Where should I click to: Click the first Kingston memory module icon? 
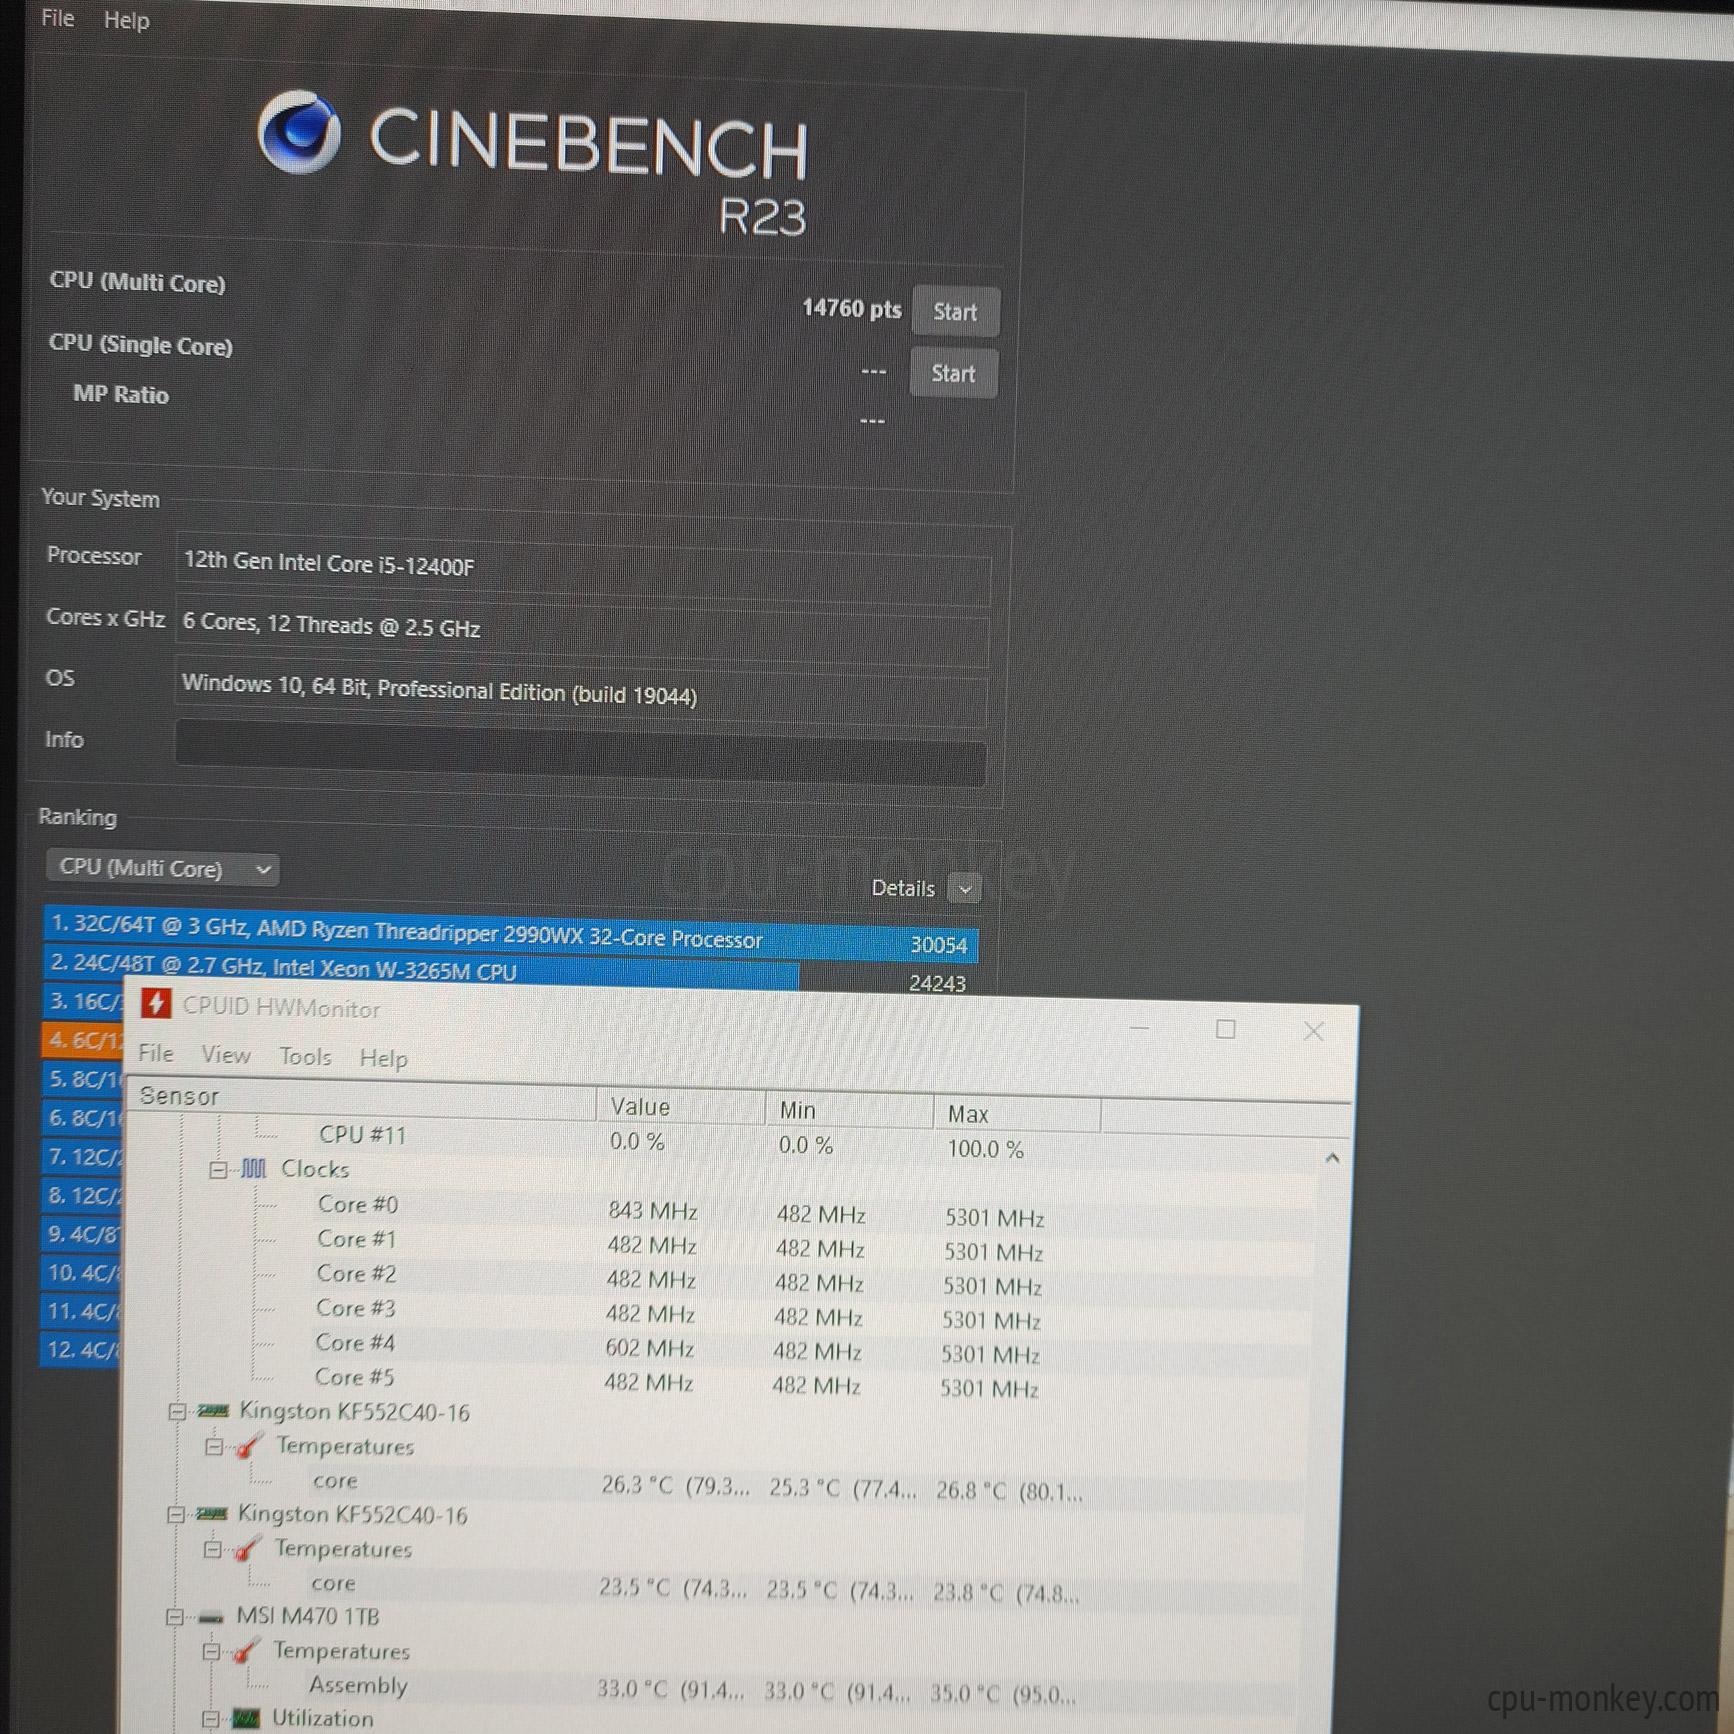point(212,1411)
